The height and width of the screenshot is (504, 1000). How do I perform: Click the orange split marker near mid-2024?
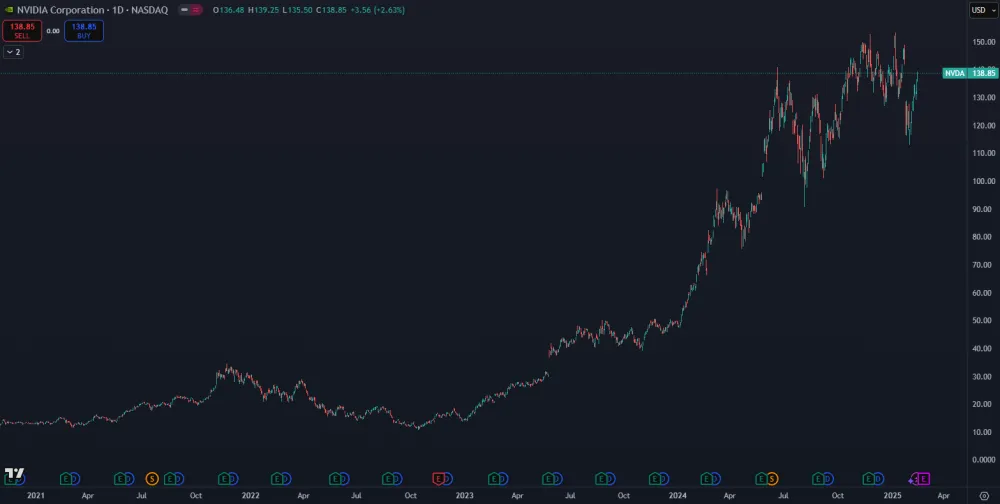click(772, 479)
